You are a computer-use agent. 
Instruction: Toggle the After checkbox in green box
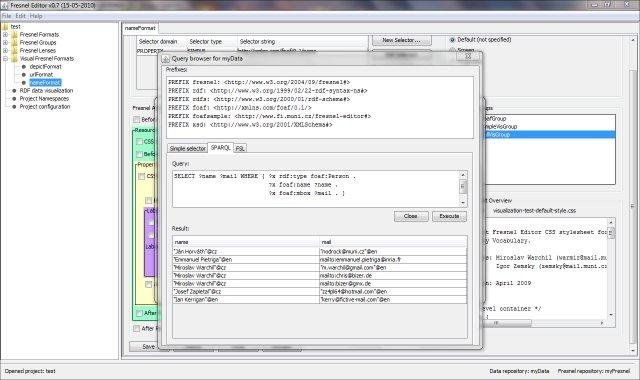[x=139, y=313]
